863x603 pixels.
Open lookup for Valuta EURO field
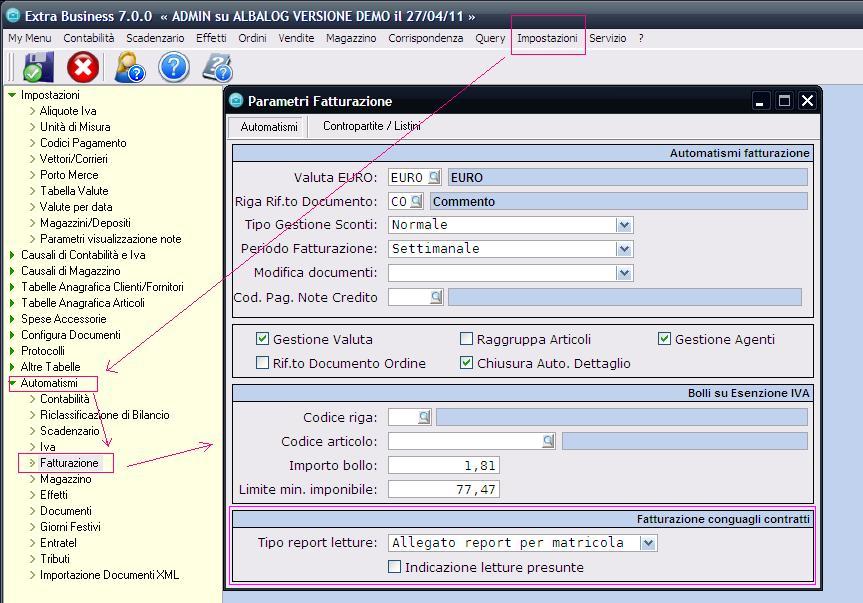pos(434,177)
